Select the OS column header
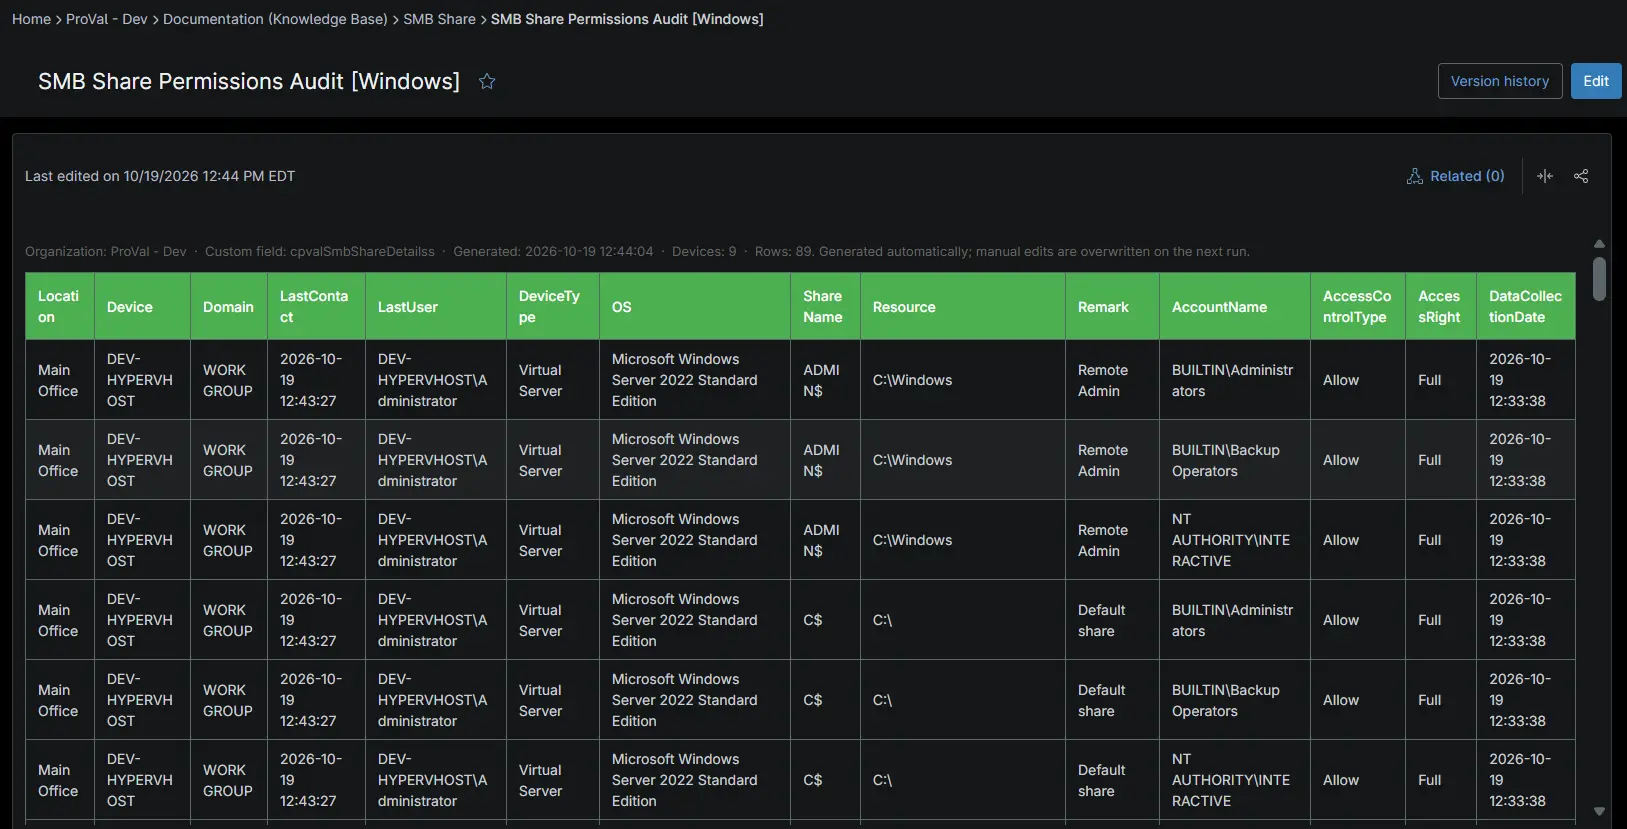The height and width of the screenshot is (829, 1627). 695,307
